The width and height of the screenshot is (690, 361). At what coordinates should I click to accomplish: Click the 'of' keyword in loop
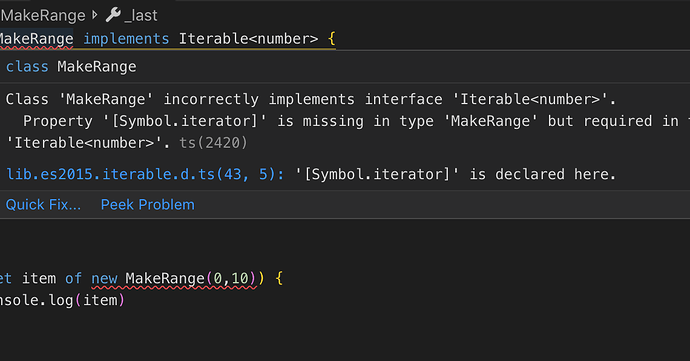pos(73,278)
